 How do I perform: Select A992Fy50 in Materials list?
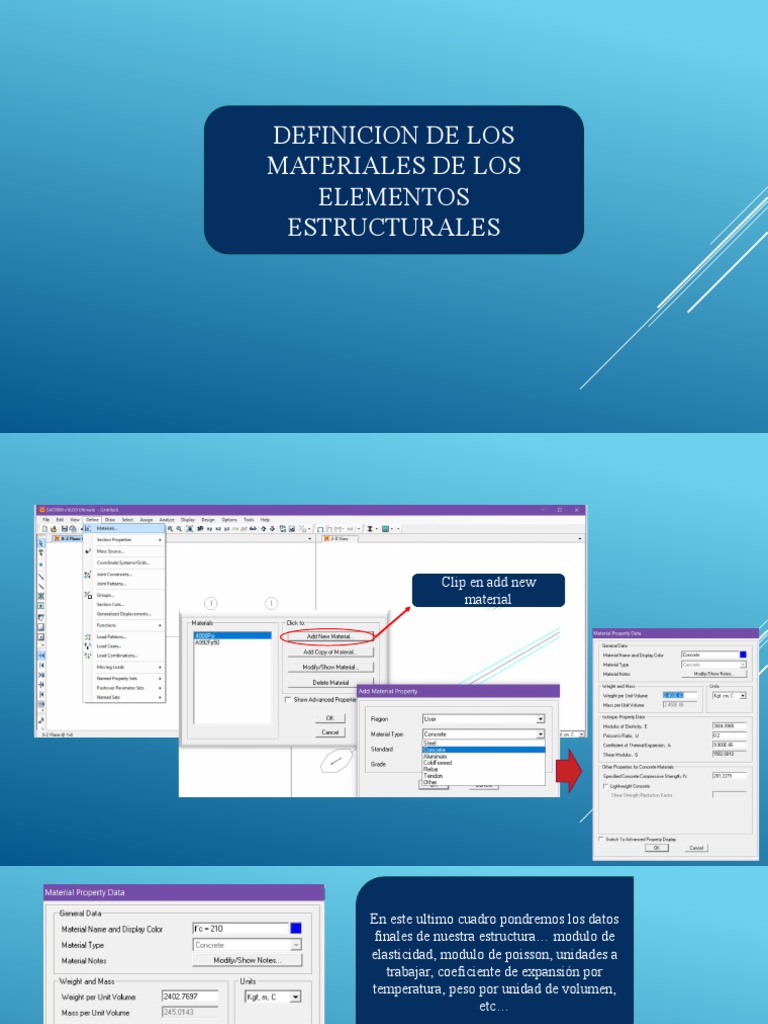click(x=232, y=643)
